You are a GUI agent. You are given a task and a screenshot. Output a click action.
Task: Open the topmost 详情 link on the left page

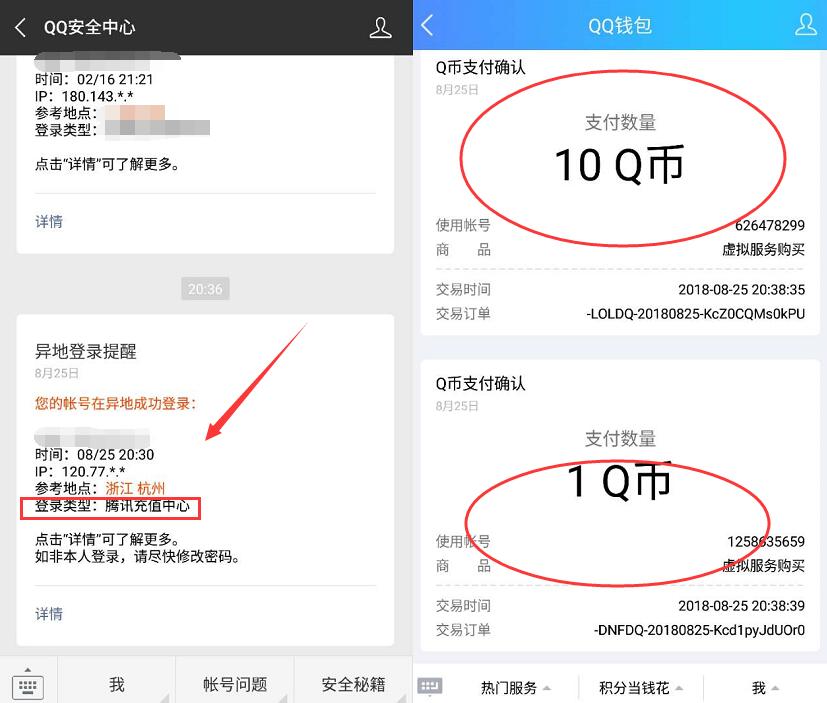pyautogui.click(x=48, y=221)
